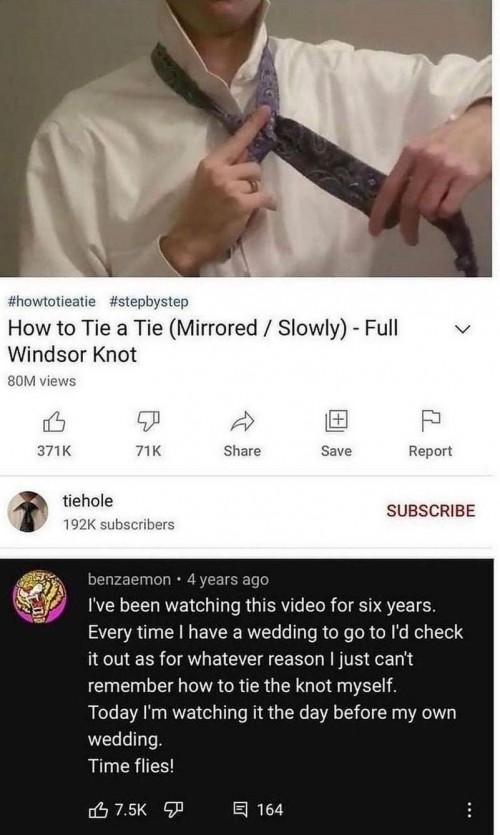Expand the video description chevron
The width and height of the screenshot is (500, 835).
click(462, 330)
